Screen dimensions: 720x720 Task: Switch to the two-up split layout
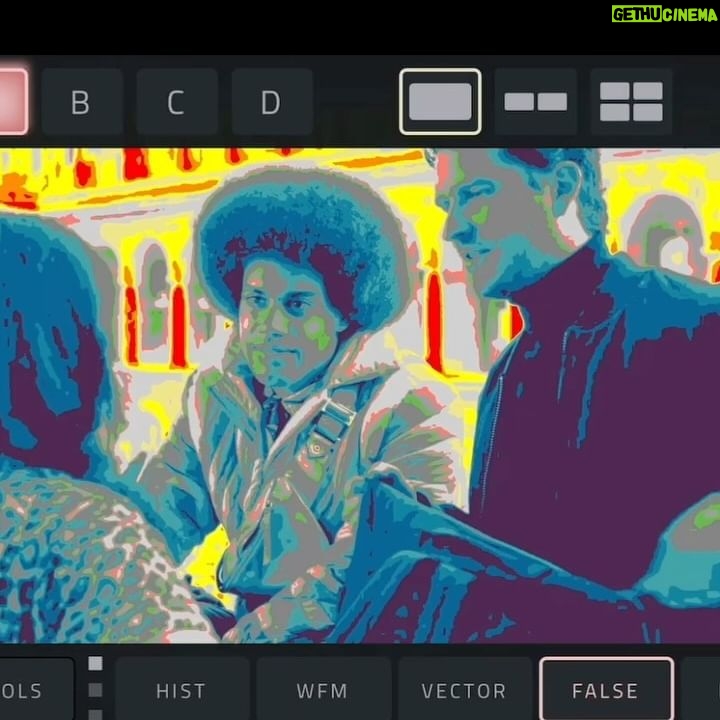click(x=535, y=102)
